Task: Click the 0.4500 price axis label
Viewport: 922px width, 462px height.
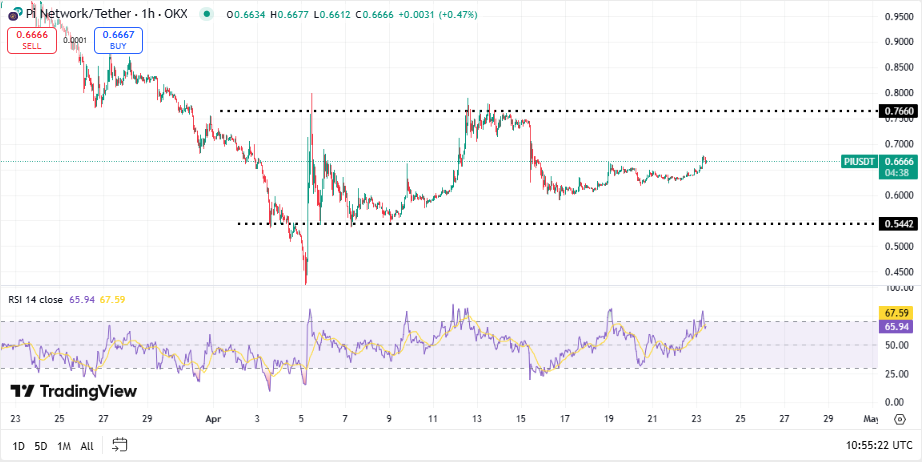Action: tap(899, 272)
